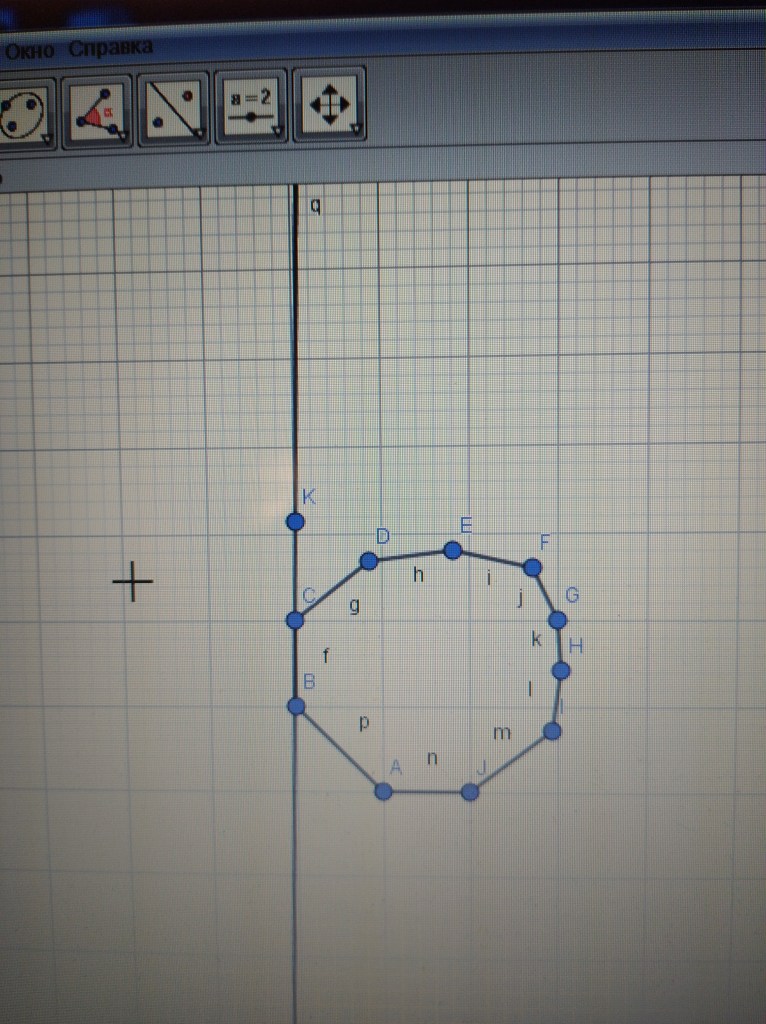Open the Справка menu
This screenshot has height=1024, width=766.
tap(111, 47)
